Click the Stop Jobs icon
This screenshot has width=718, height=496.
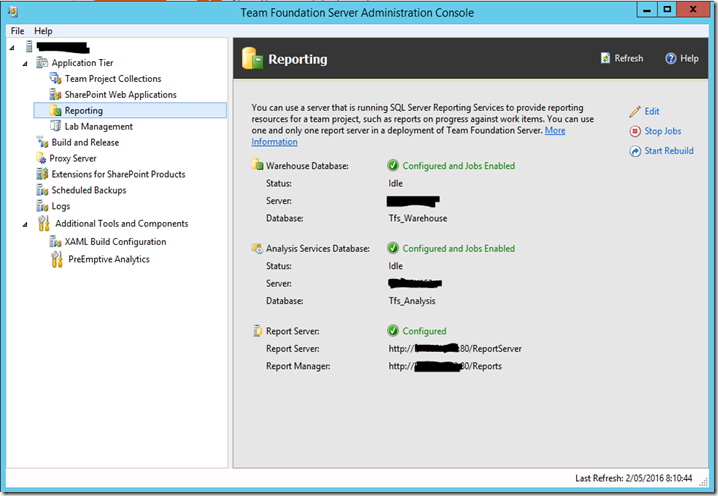coord(635,131)
